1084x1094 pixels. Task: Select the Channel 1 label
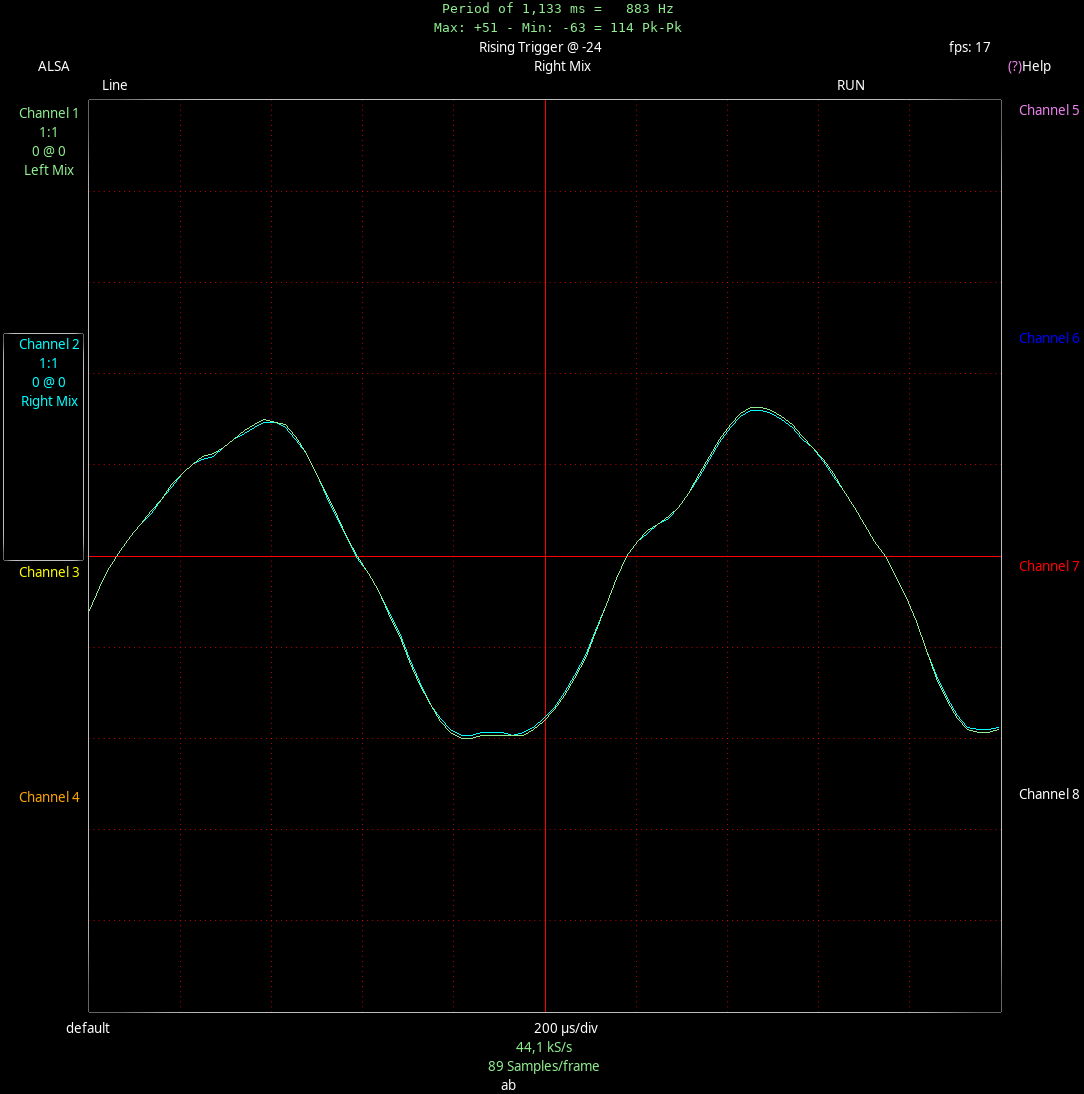coord(49,113)
